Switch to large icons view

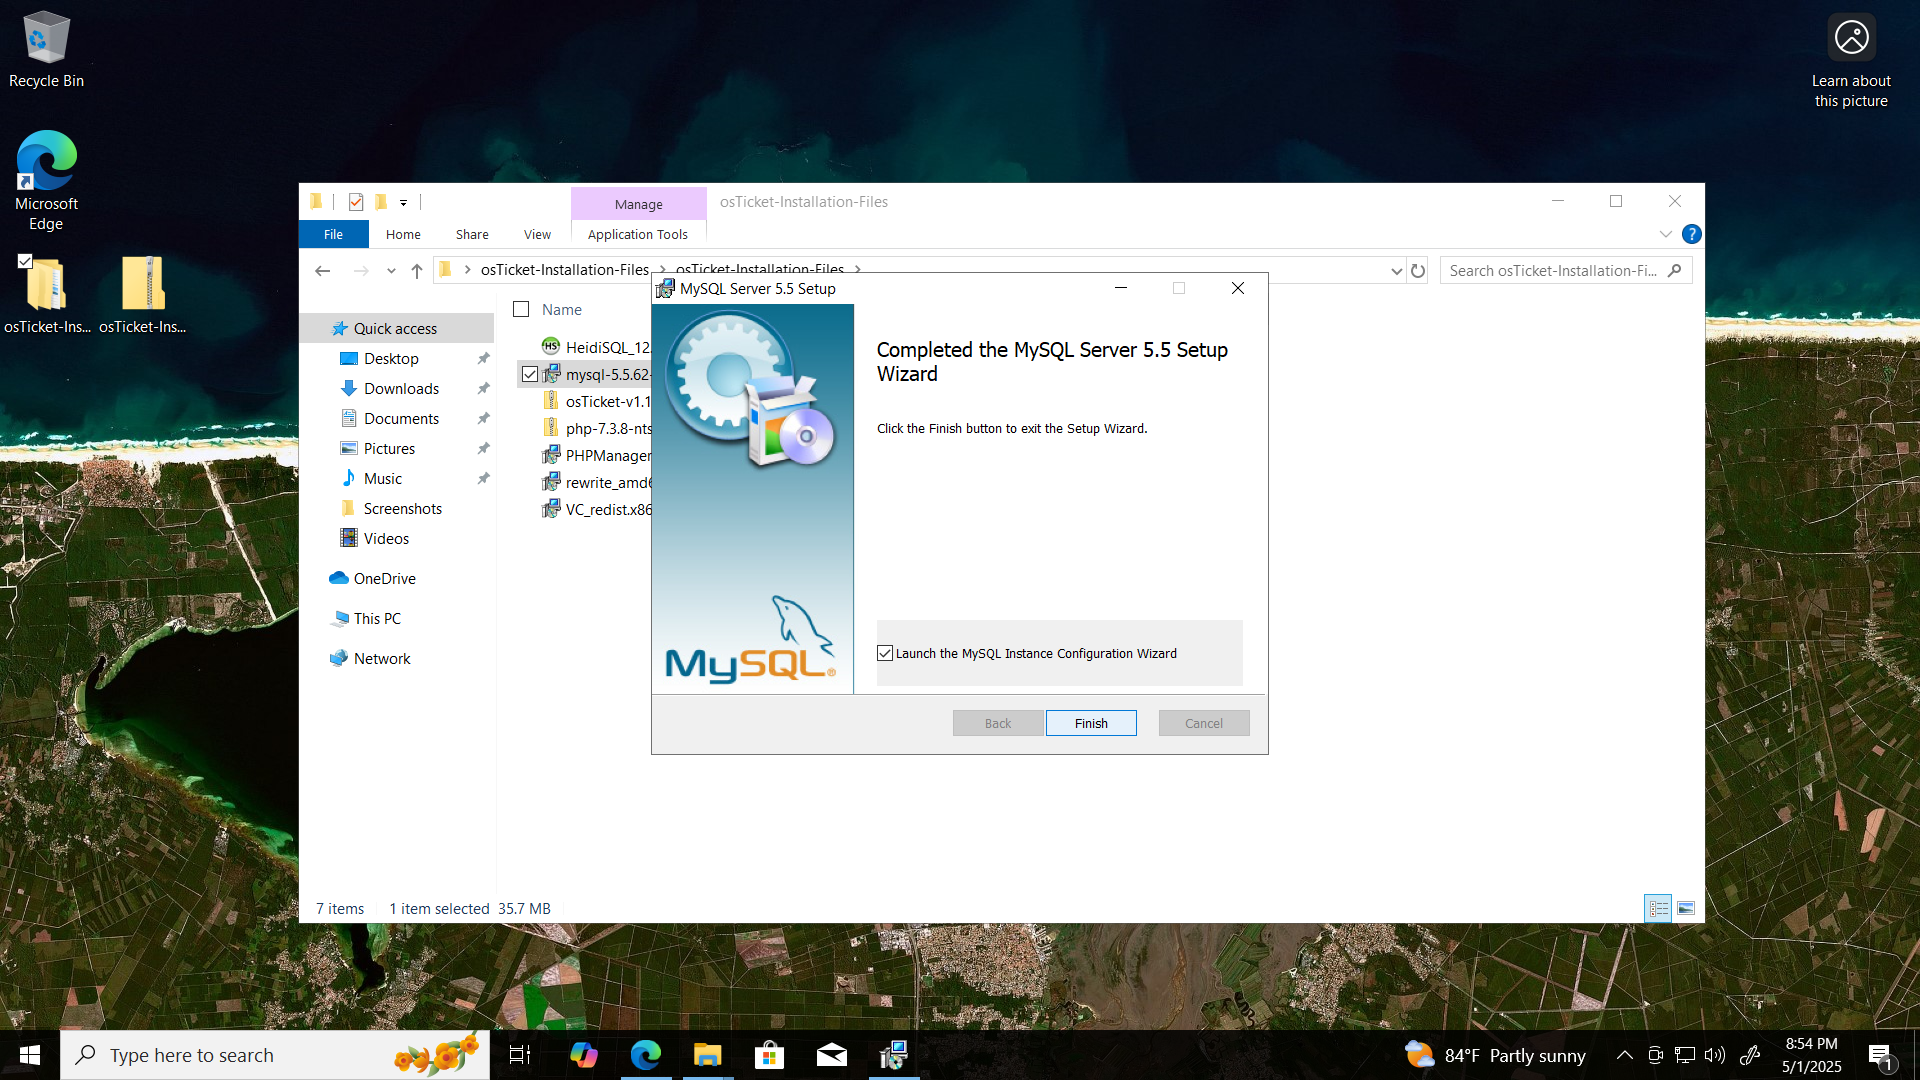1686,908
